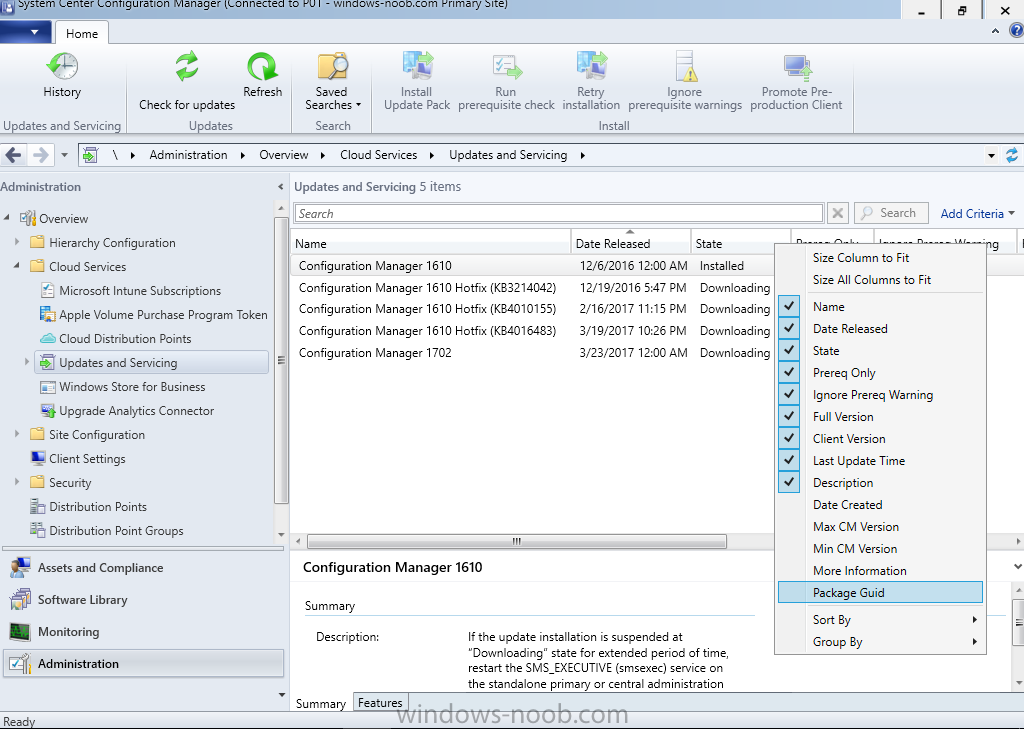Uncheck Last Update Time column option
The image size is (1024, 729).
click(789, 461)
